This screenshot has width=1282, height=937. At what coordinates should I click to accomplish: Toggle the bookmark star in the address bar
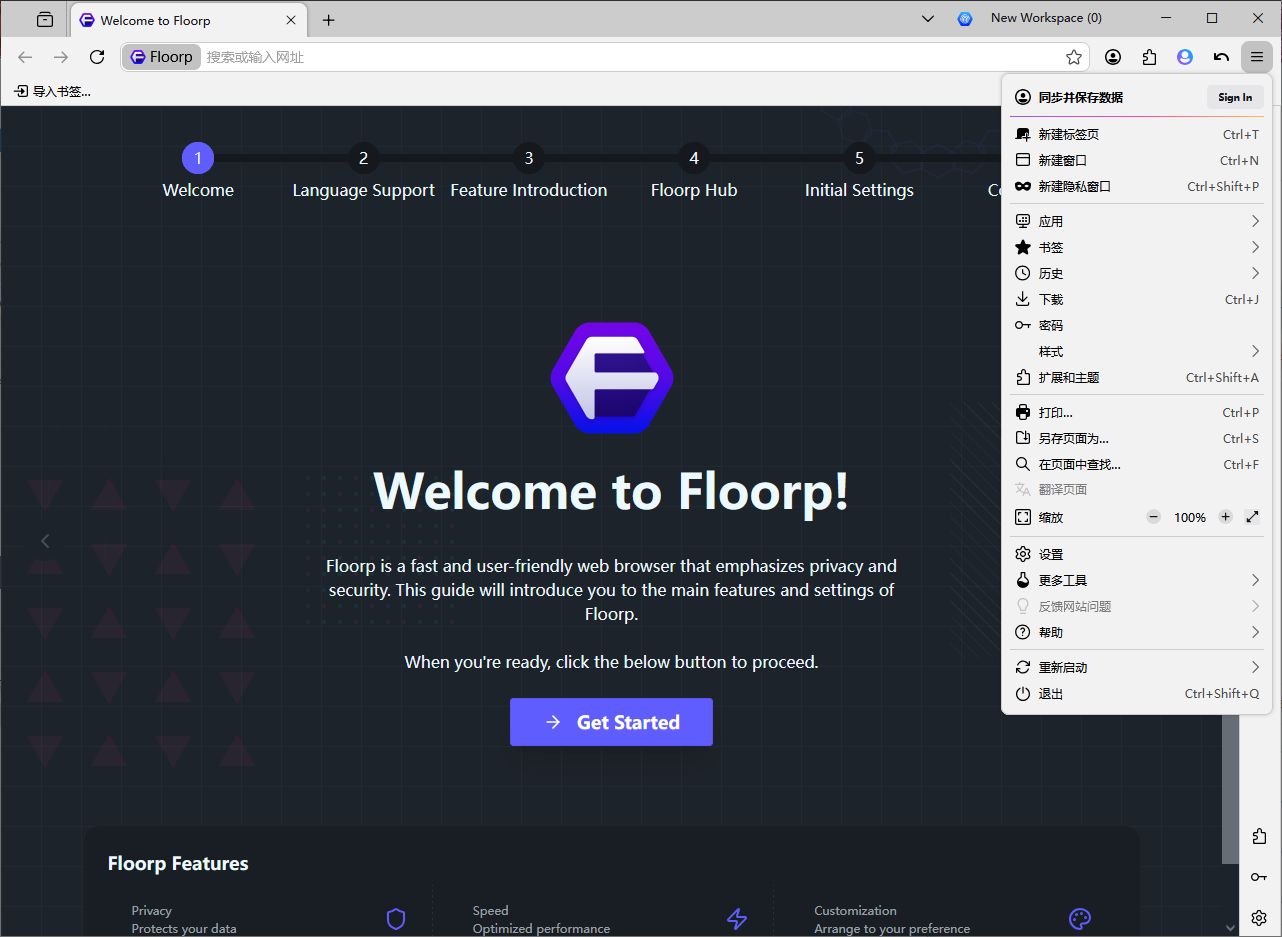pyautogui.click(x=1074, y=57)
